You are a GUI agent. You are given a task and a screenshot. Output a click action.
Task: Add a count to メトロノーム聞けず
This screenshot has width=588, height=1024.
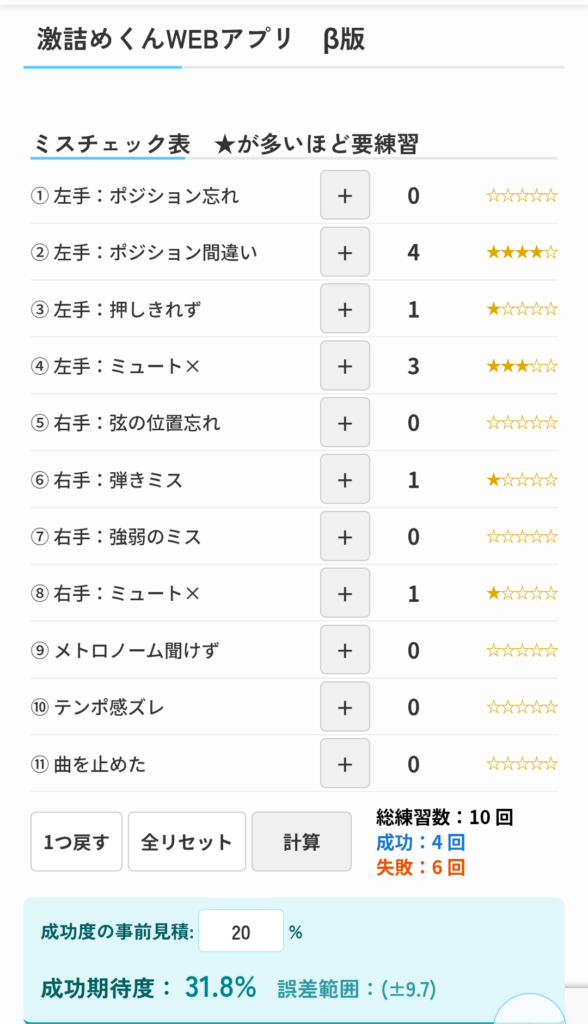point(345,650)
